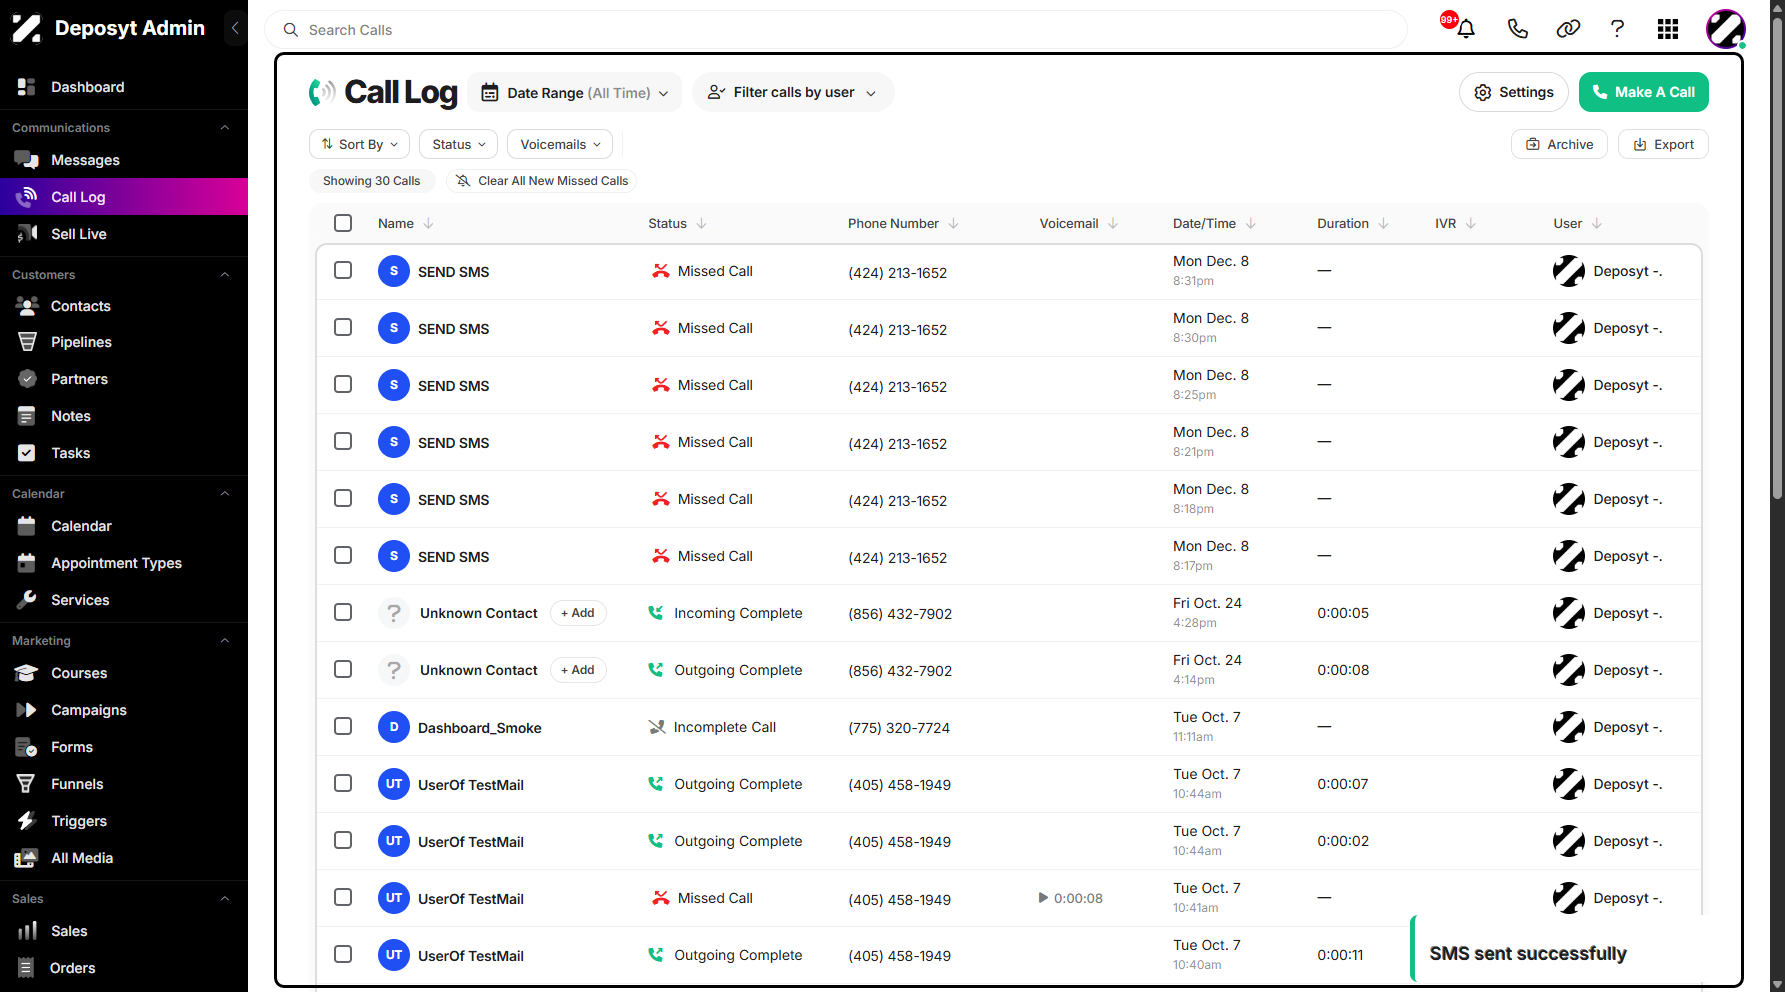Click the Make A Call button

click(x=1644, y=92)
